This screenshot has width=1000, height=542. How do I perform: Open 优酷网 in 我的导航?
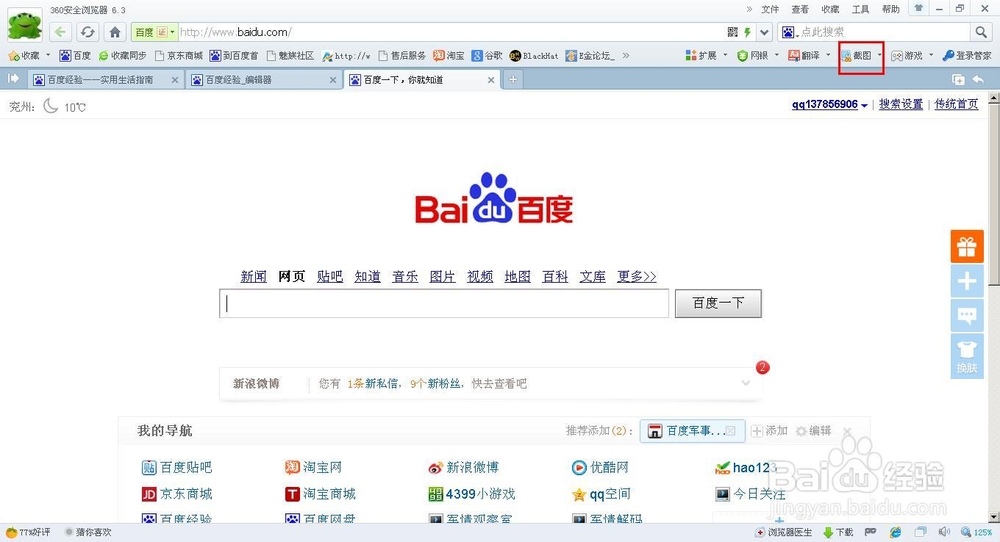[x=600, y=467]
